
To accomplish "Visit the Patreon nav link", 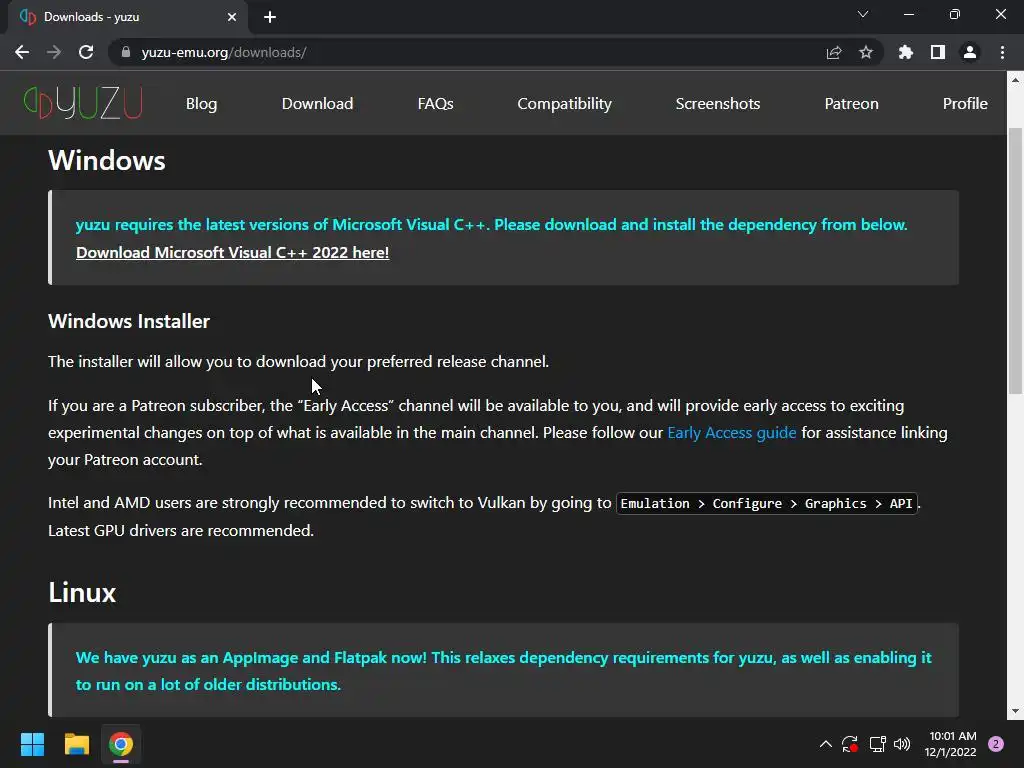I will tap(852, 104).
